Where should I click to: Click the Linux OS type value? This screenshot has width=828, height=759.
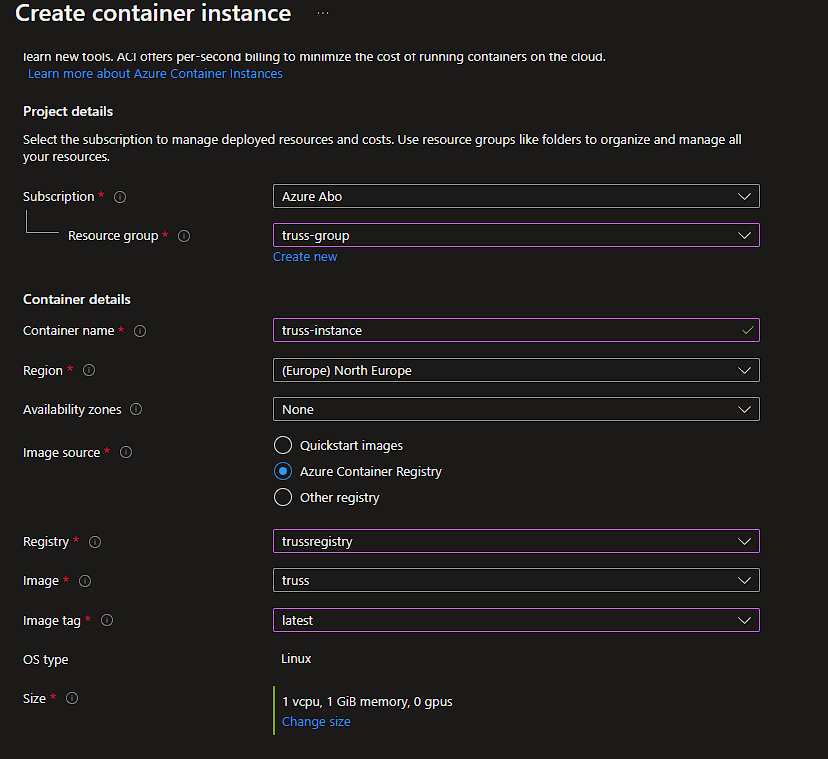coord(296,659)
